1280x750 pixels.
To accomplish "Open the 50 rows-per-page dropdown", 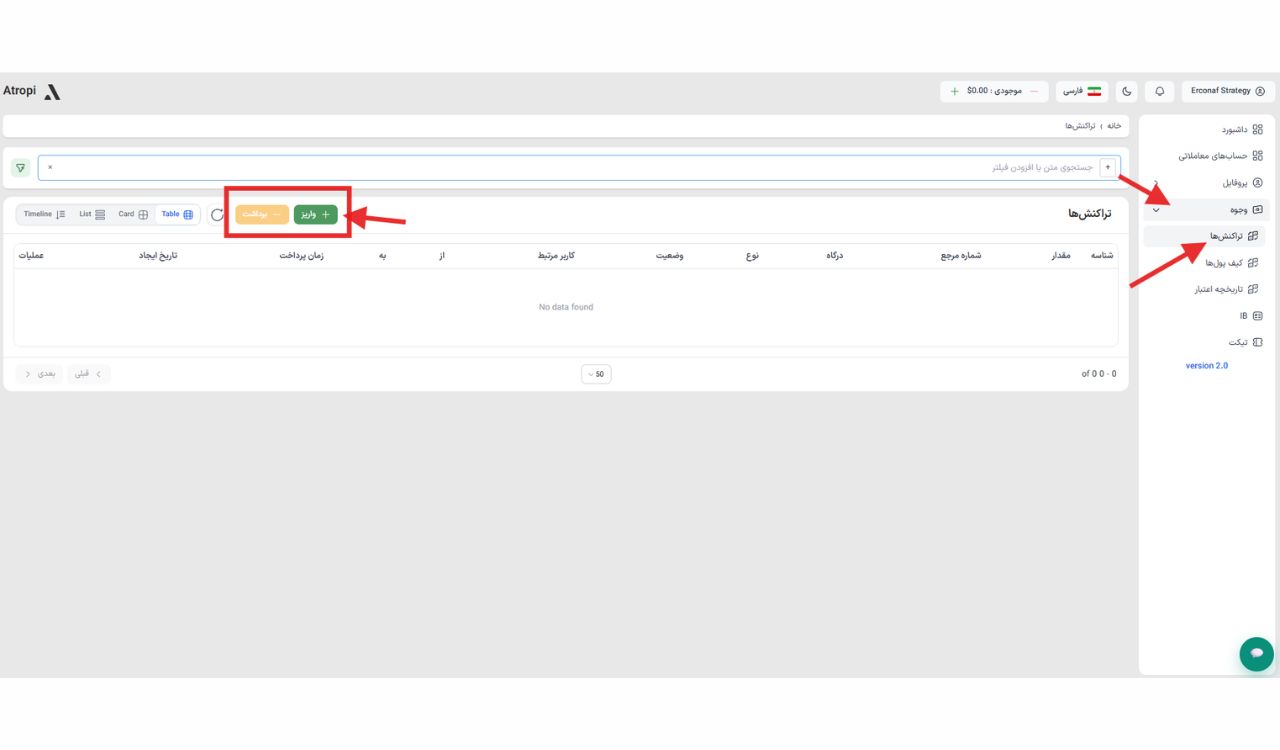I will tap(596, 374).
